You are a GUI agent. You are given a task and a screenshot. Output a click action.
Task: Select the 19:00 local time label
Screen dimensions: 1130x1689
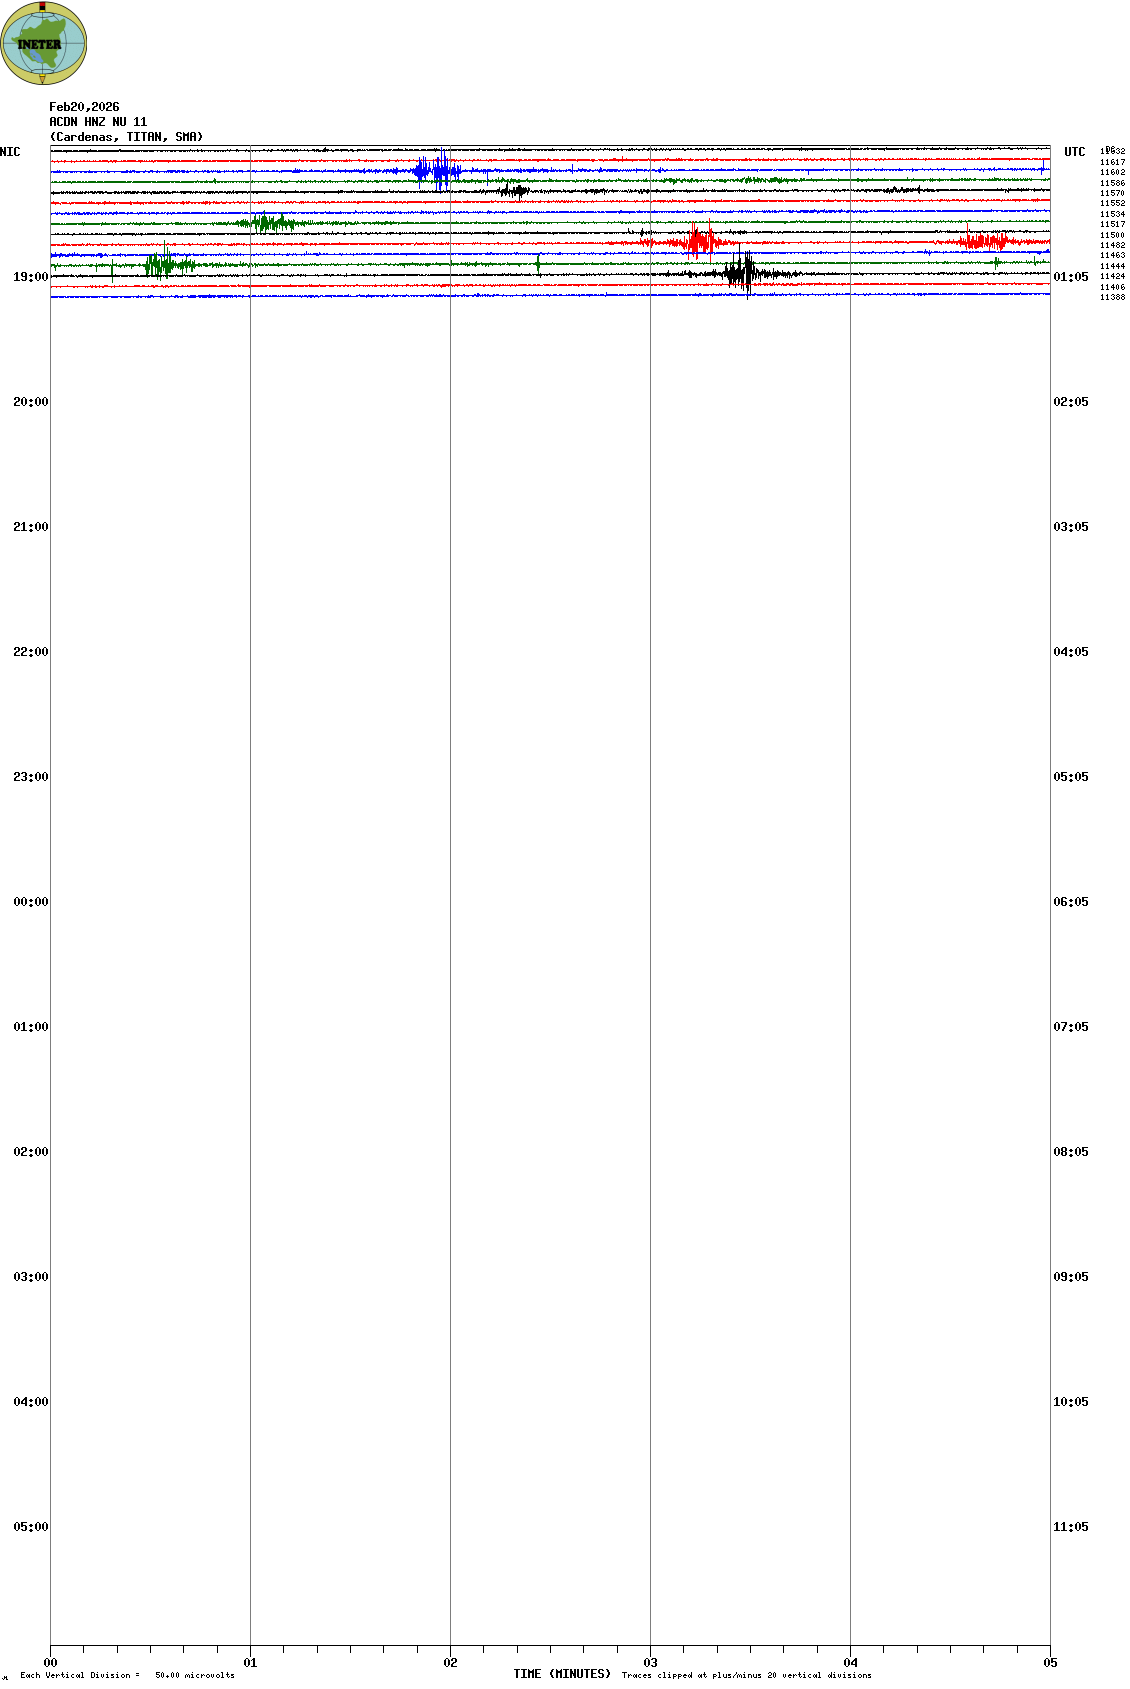tap(30, 277)
